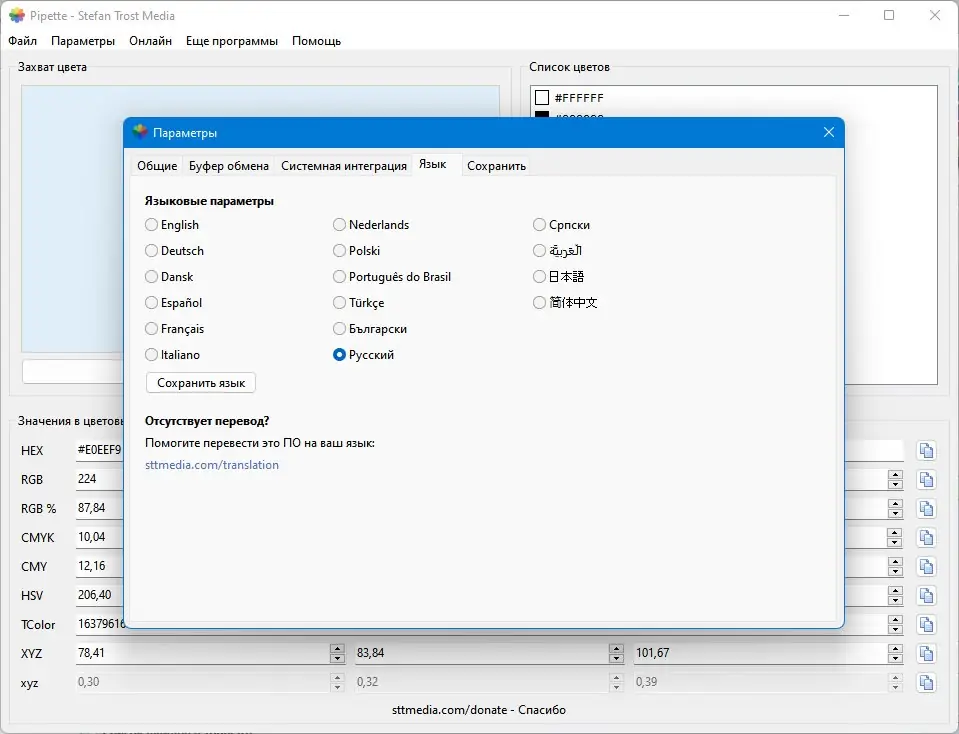The height and width of the screenshot is (734, 959).
Task: Adjust the TColor row right spinner
Action: click(895, 625)
